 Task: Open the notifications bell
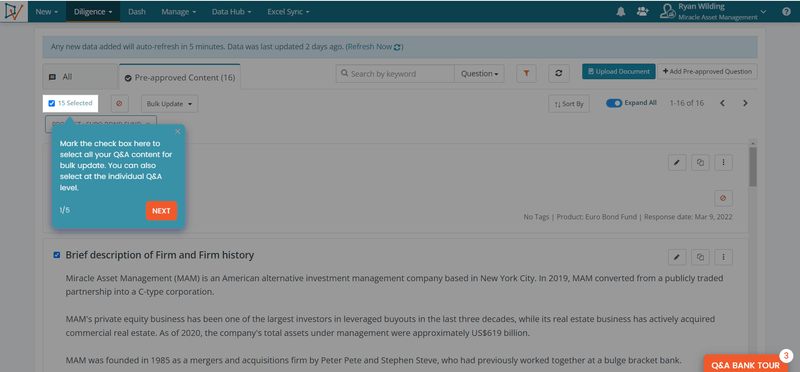pyautogui.click(x=621, y=12)
